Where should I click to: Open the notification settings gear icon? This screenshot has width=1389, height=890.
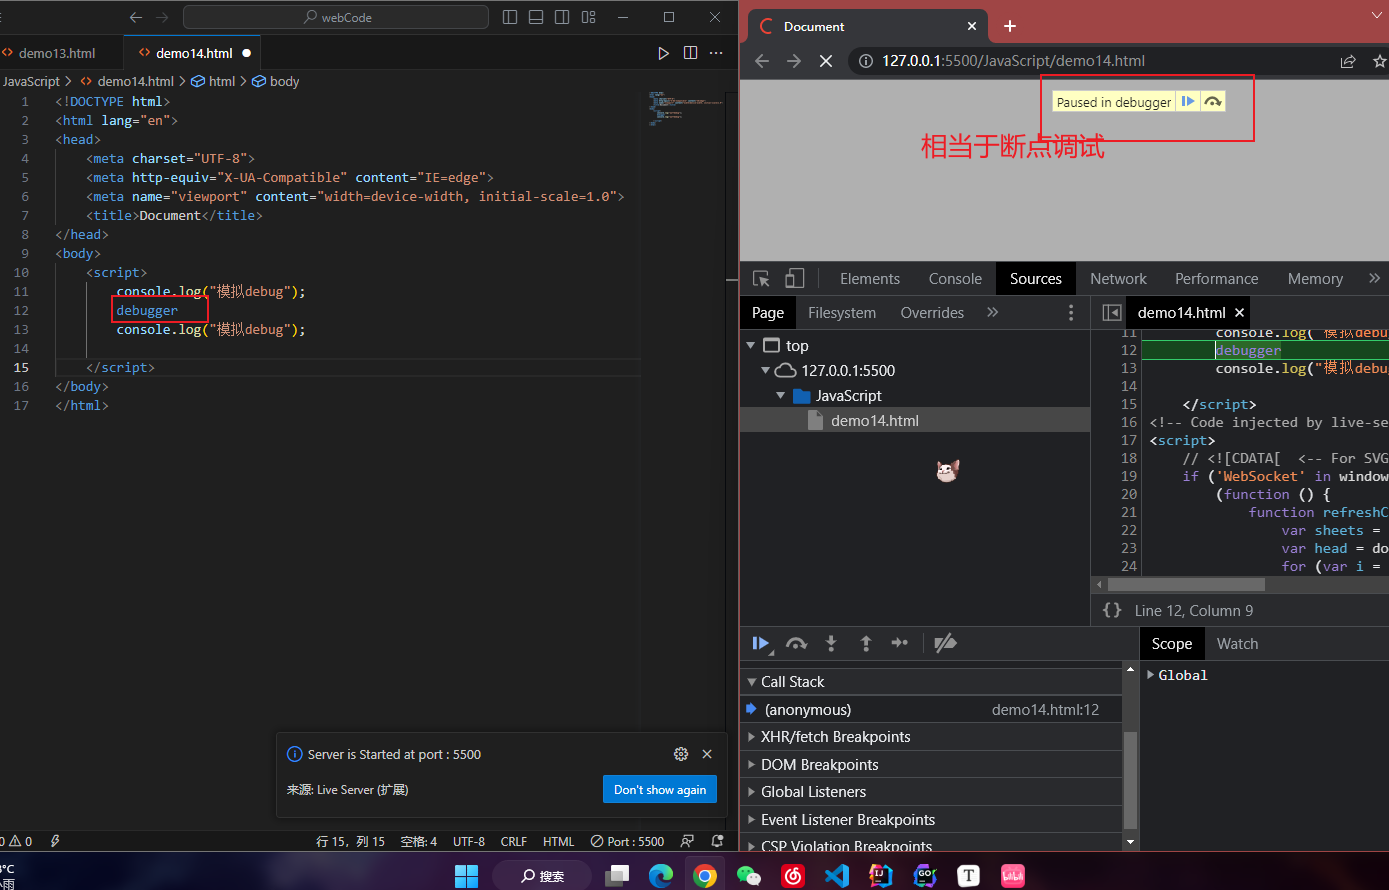(x=681, y=754)
